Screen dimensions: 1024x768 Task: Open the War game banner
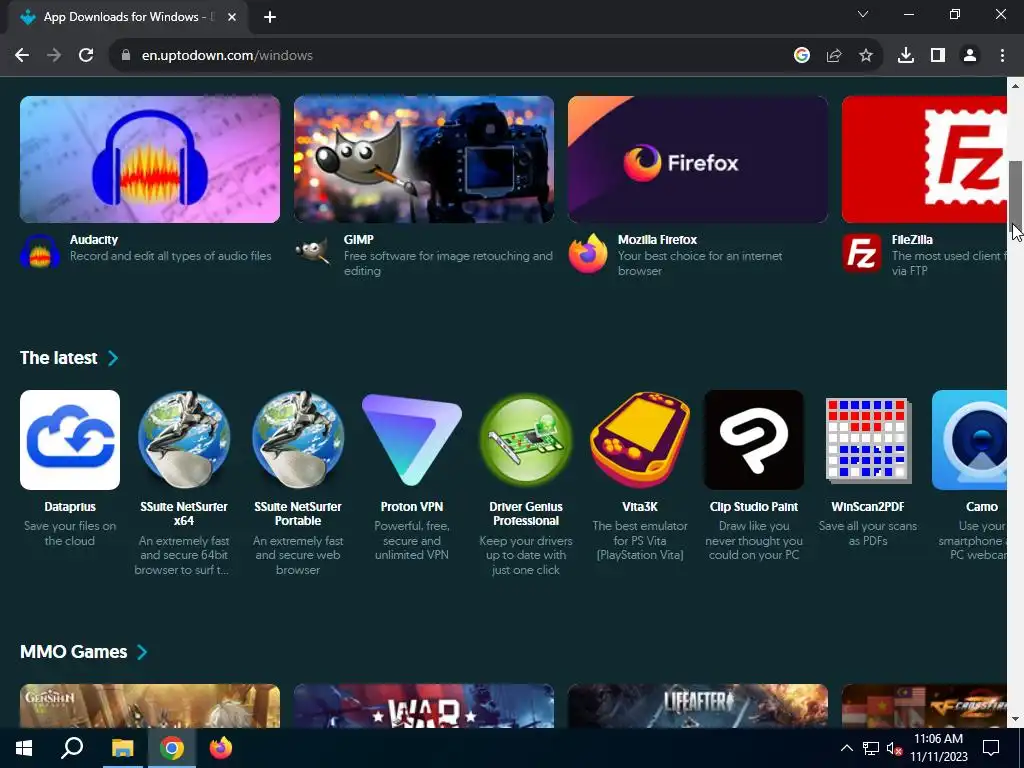point(424,706)
